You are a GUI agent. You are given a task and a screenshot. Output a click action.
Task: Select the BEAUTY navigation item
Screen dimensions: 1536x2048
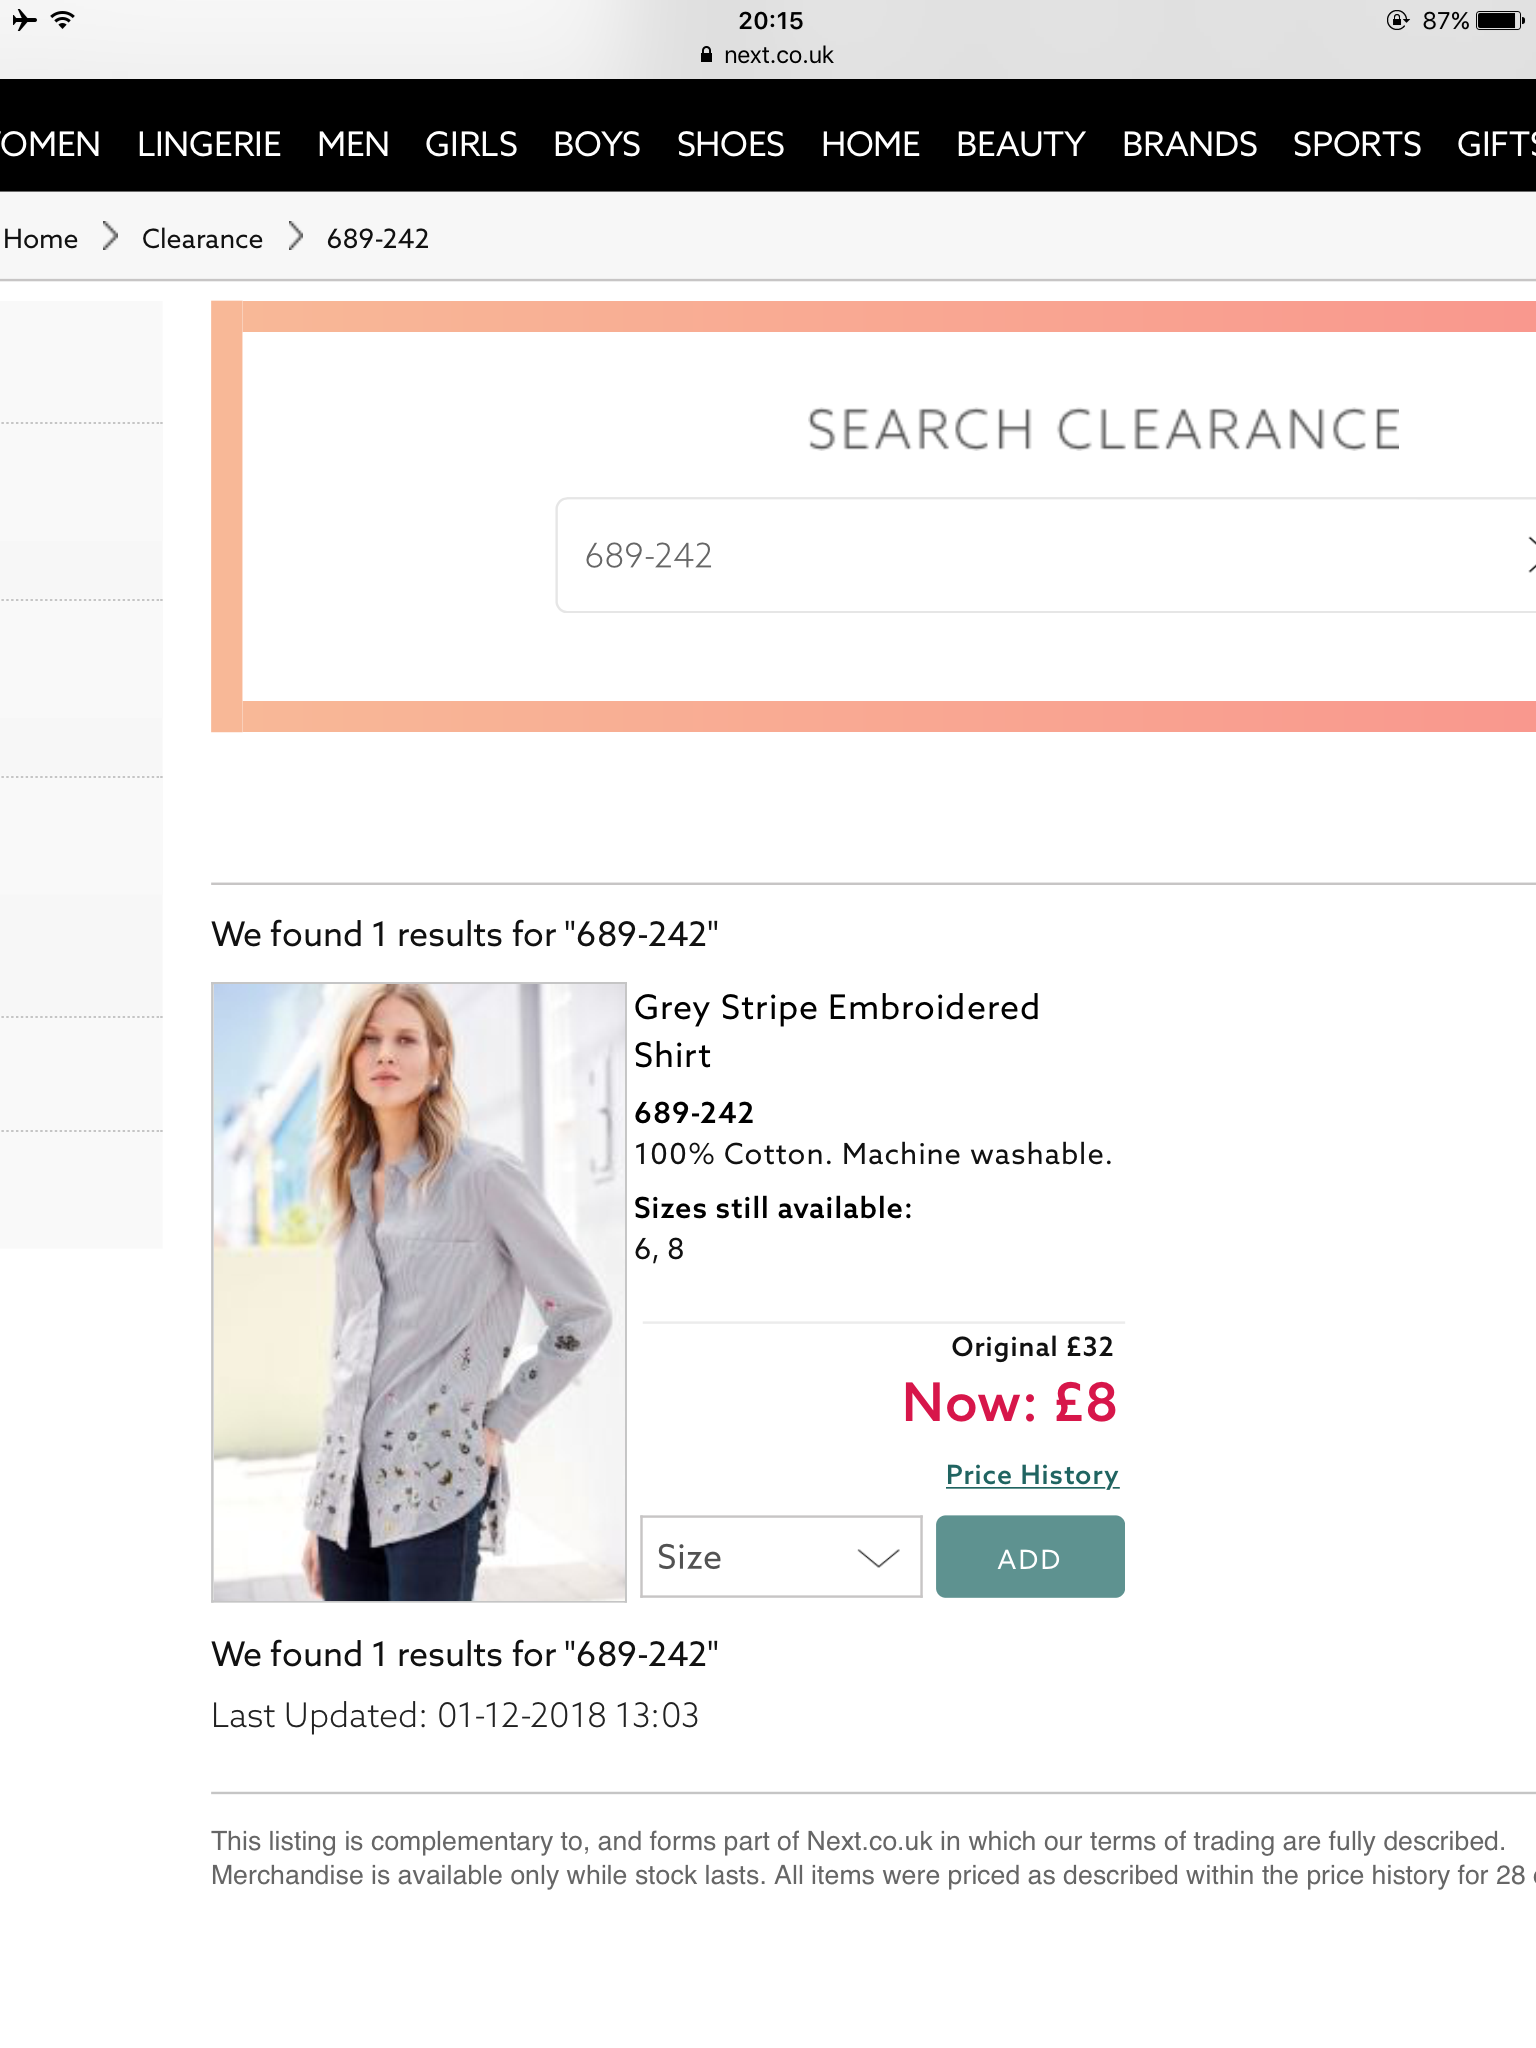[x=1020, y=144]
